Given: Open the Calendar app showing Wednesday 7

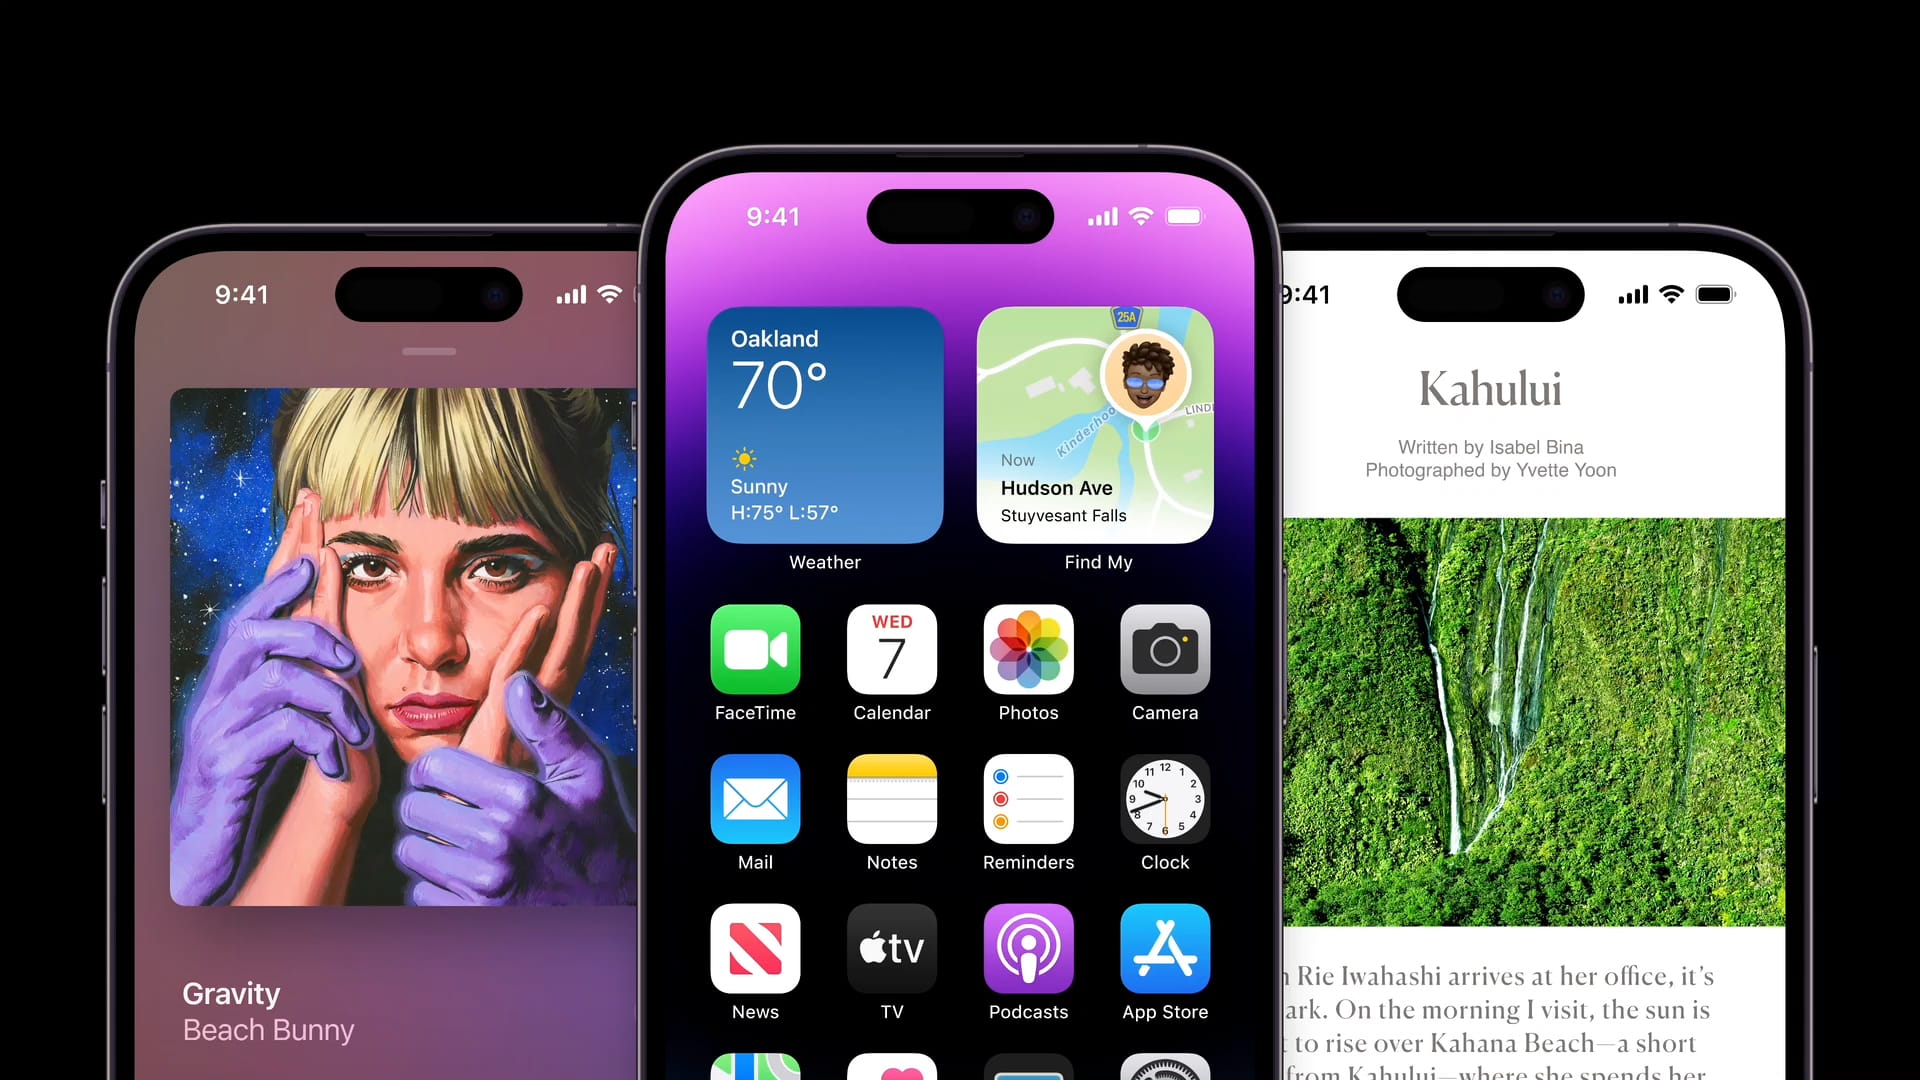Looking at the screenshot, I should coord(891,649).
